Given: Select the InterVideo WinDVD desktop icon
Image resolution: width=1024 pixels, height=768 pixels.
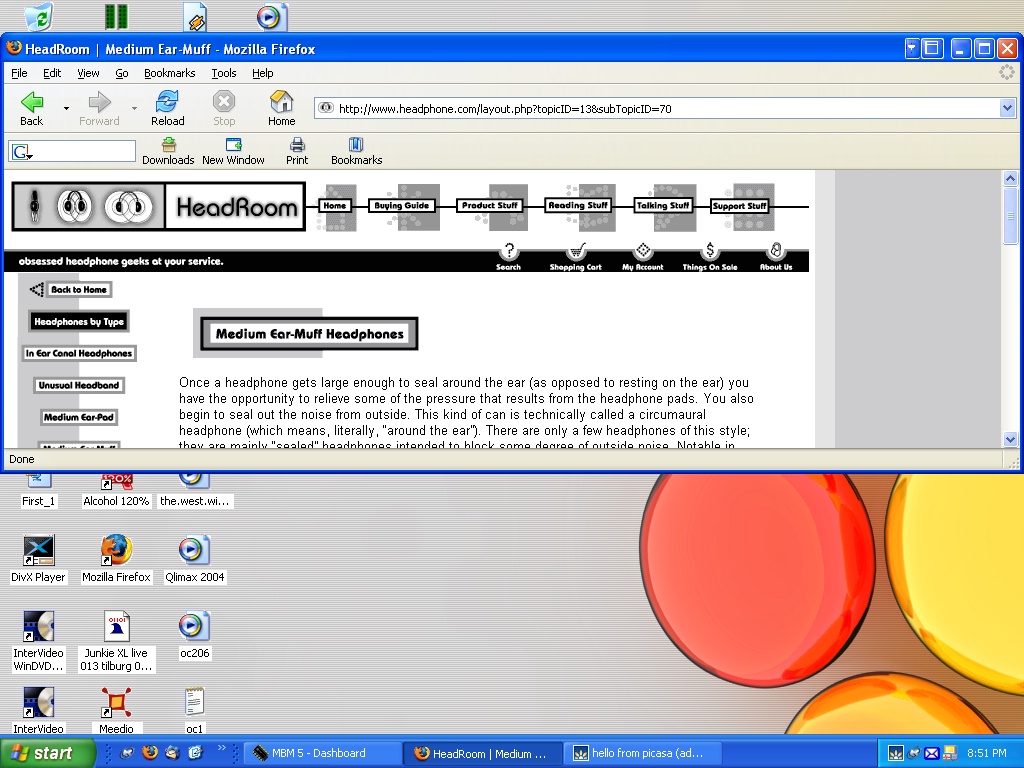Looking at the screenshot, I should click(x=39, y=641).
